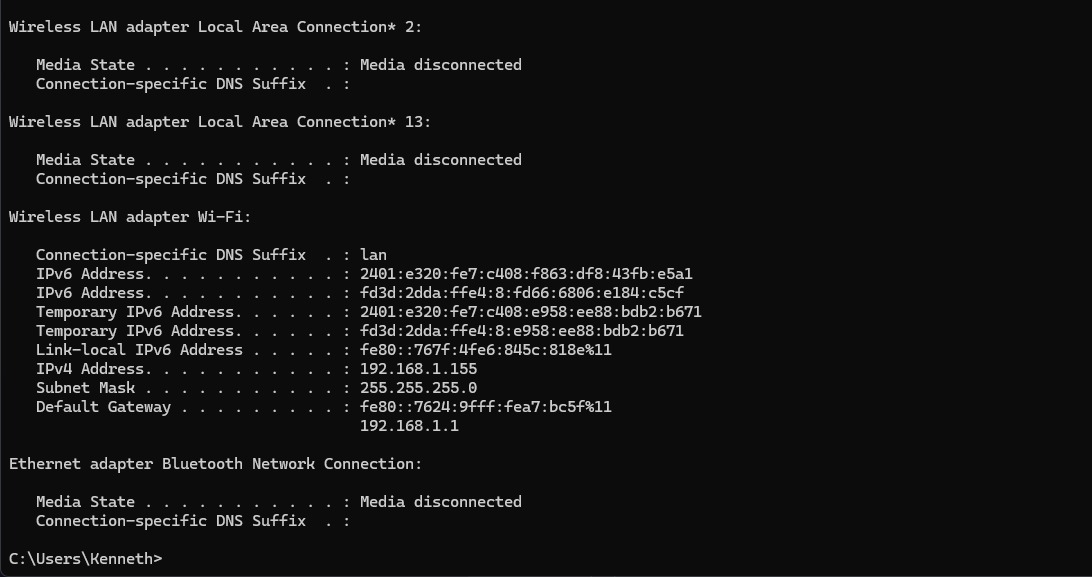Viewport: 1092px width, 577px height.
Task: Click the IPv4 Address value 192.168.1.155
Action: pos(419,369)
